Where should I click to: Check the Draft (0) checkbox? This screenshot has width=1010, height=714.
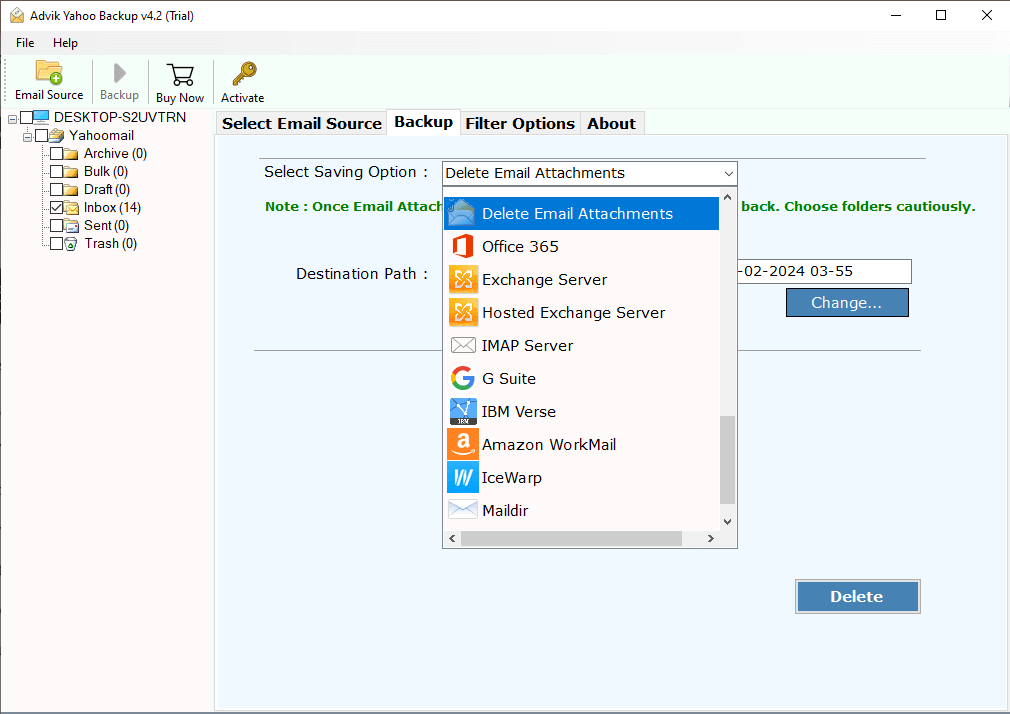click(57, 189)
